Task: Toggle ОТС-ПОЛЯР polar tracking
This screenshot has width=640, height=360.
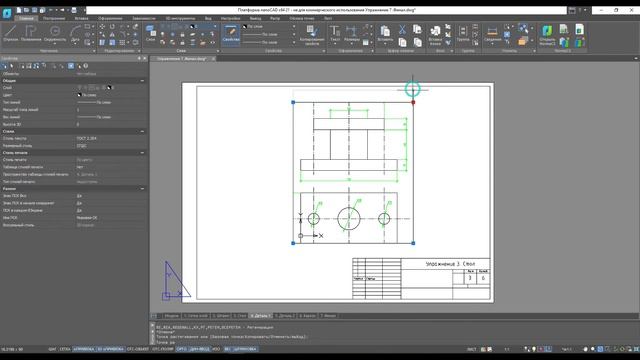Action: pyautogui.click(x=163, y=349)
